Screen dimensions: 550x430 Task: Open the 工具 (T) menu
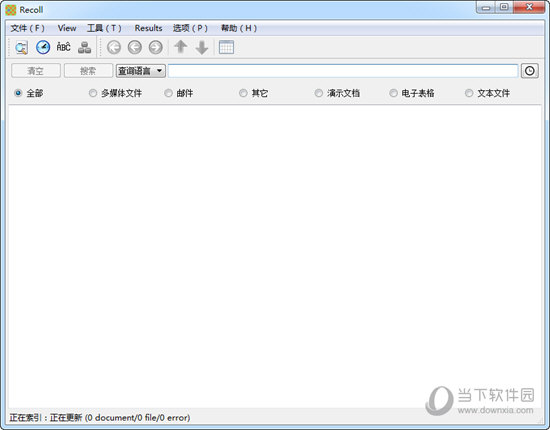point(104,28)
